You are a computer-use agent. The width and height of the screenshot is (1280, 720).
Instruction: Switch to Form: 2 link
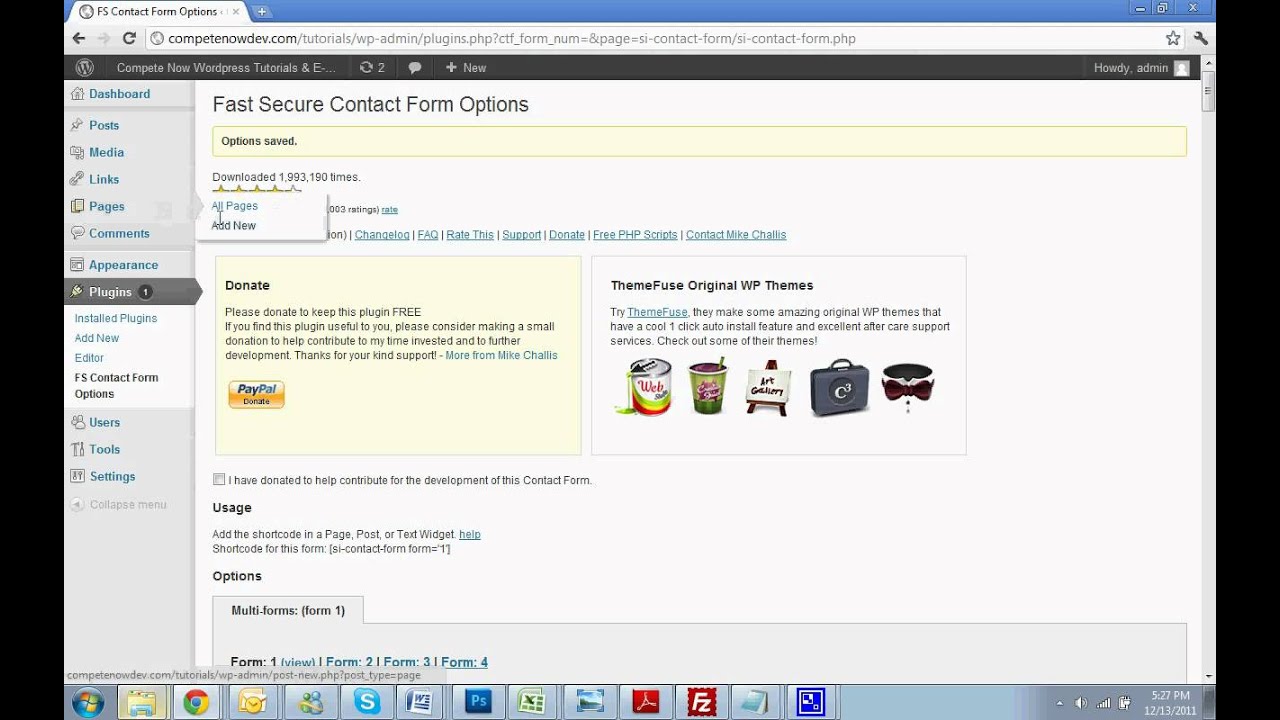coord(349,662)
